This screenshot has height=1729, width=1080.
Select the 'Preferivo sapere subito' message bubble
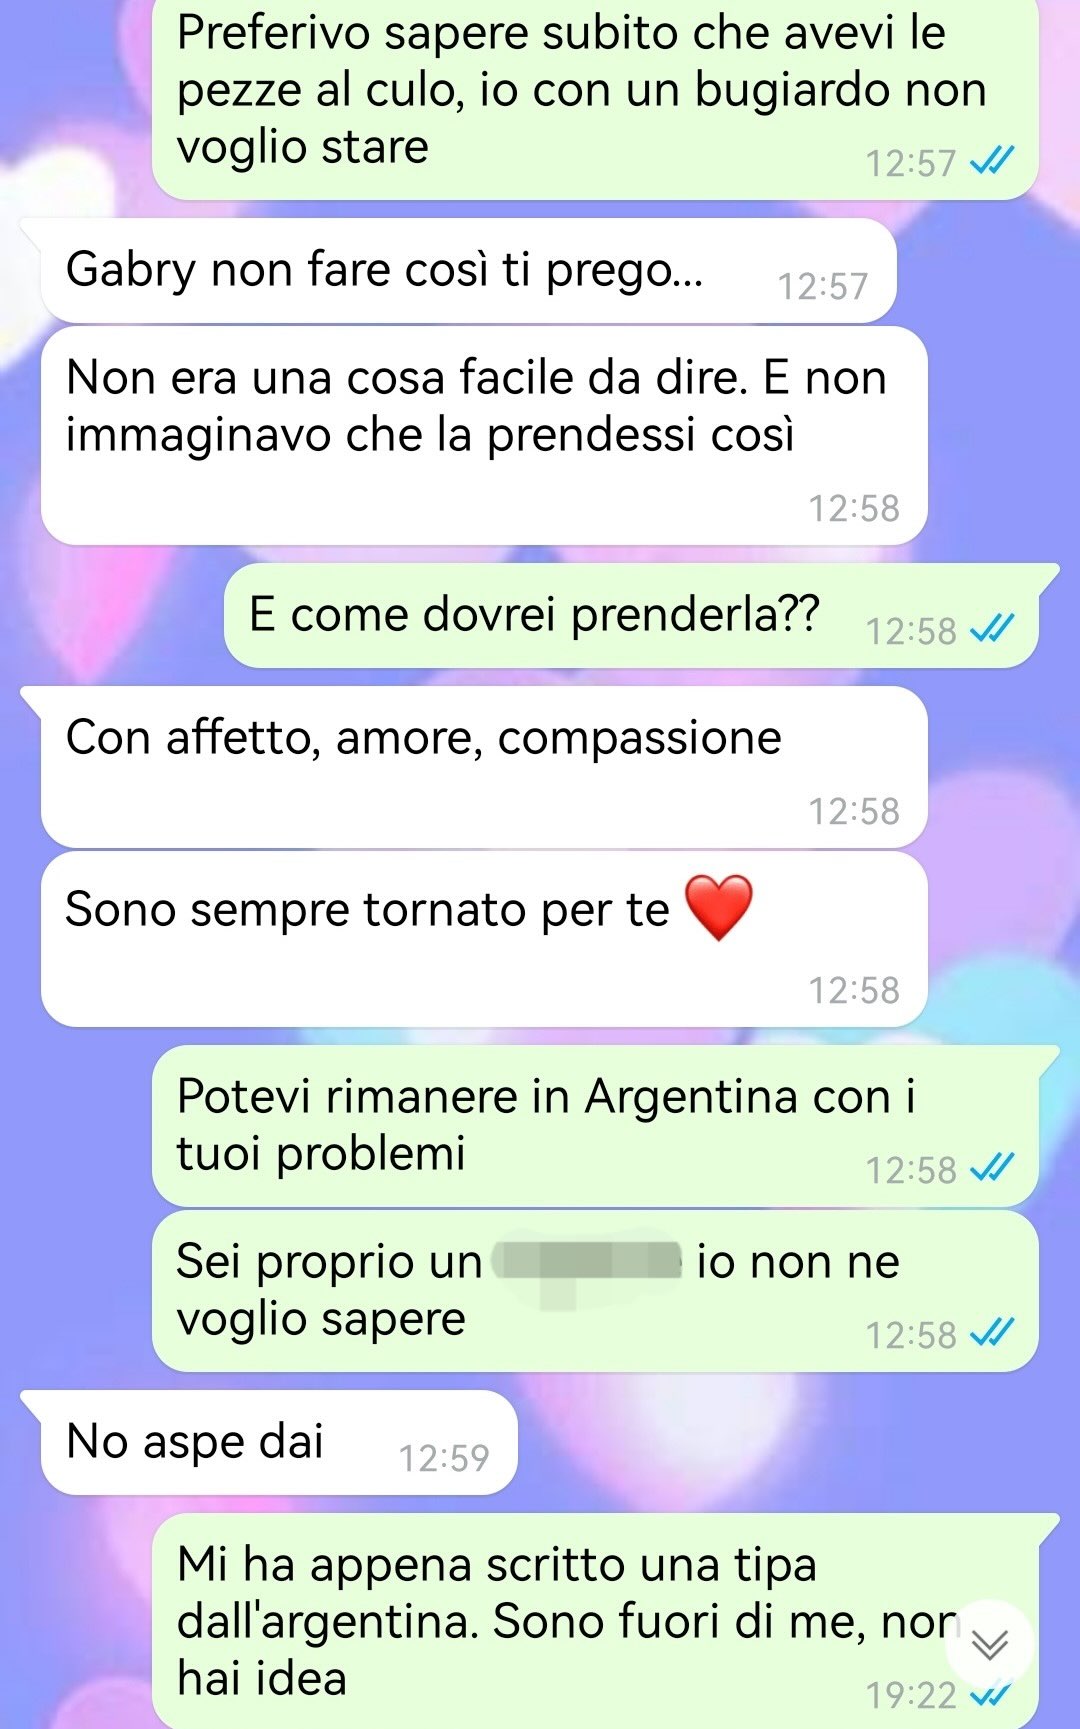[595, 99]
